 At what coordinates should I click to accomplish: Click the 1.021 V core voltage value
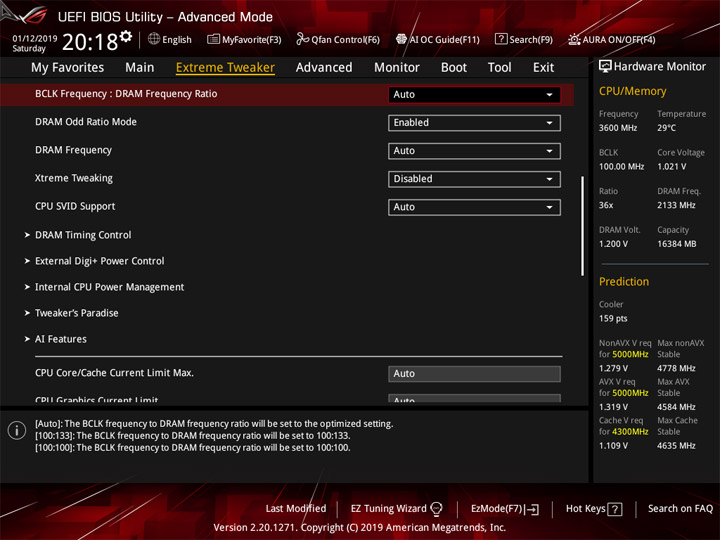[672, 167]
